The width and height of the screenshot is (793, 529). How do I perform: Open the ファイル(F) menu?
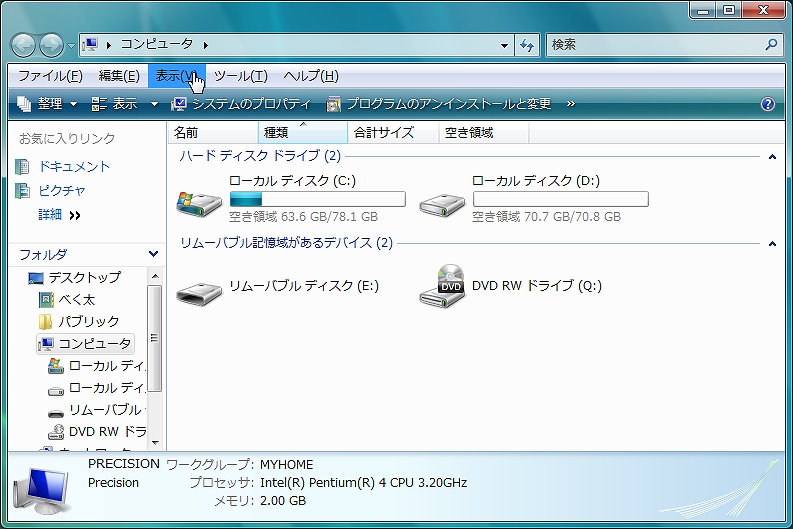50,76
